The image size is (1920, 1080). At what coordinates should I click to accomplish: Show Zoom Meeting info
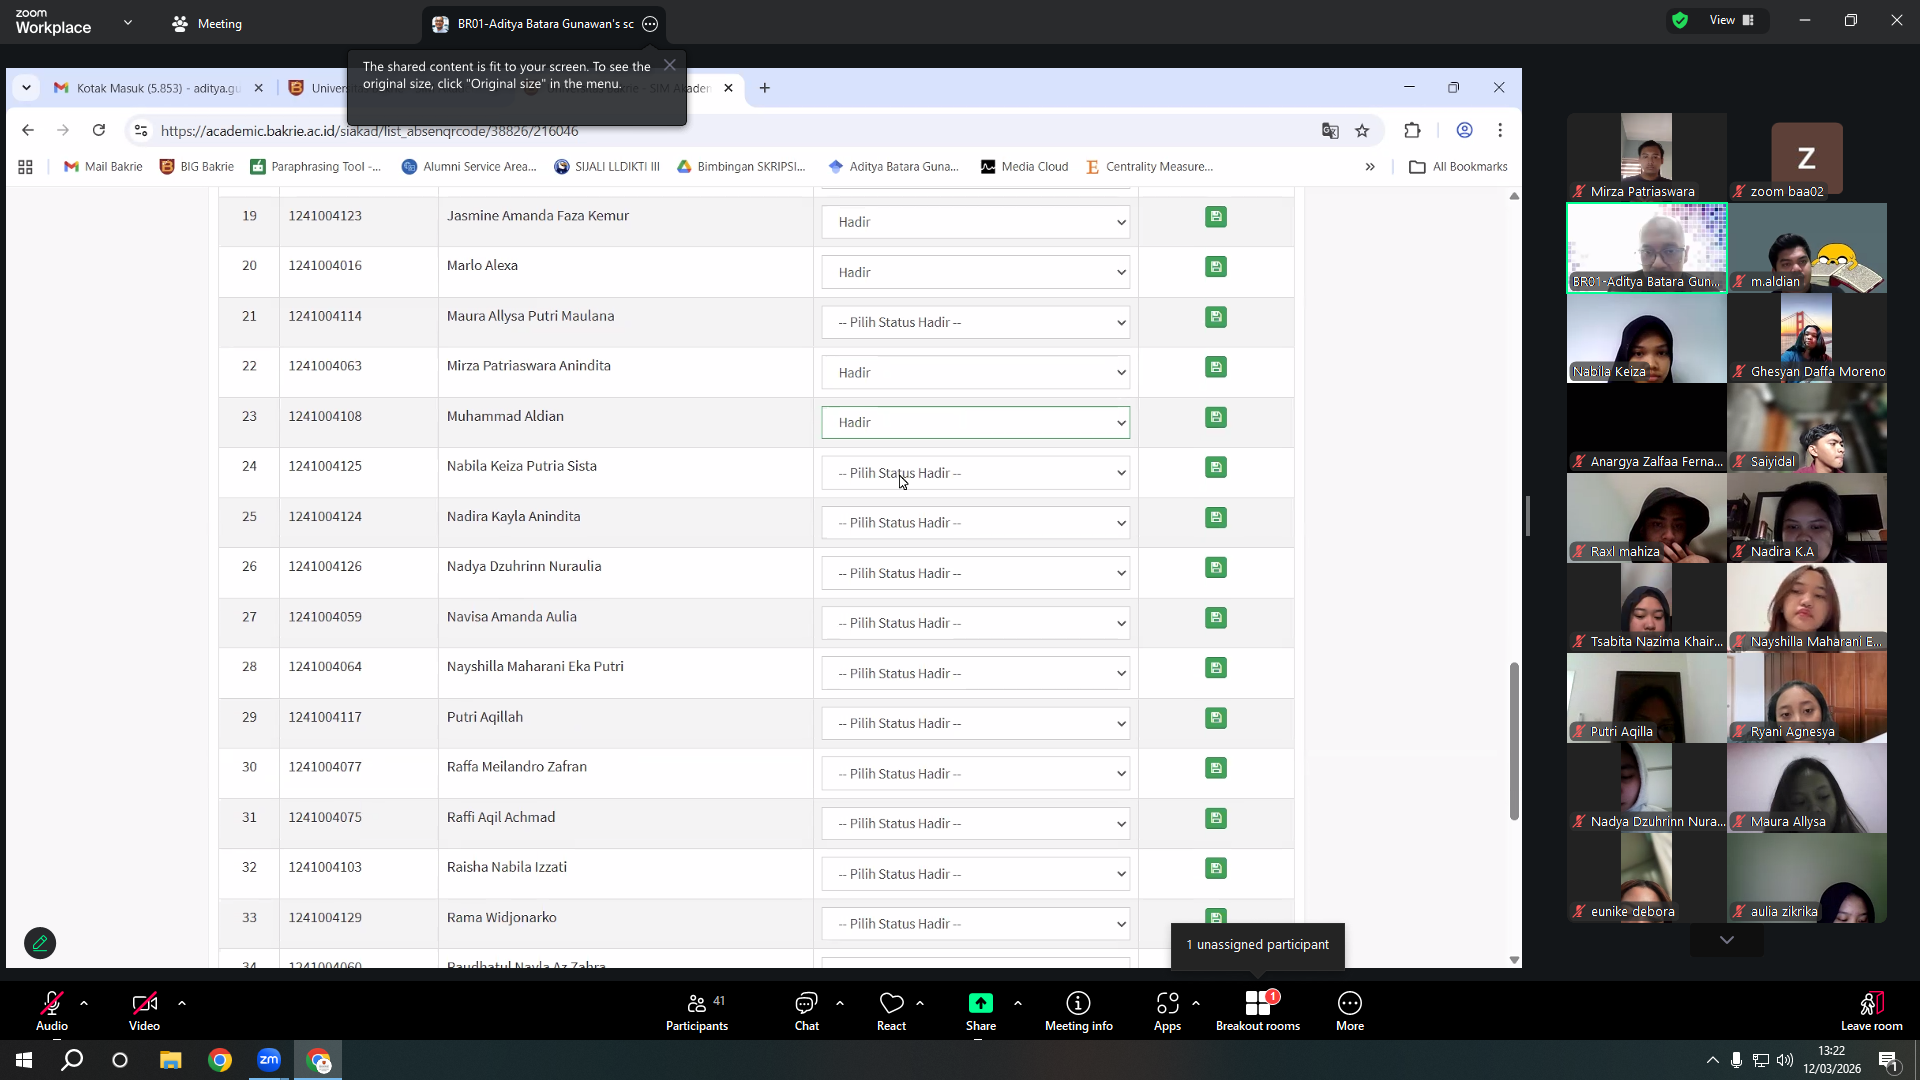point(1078,1012)
